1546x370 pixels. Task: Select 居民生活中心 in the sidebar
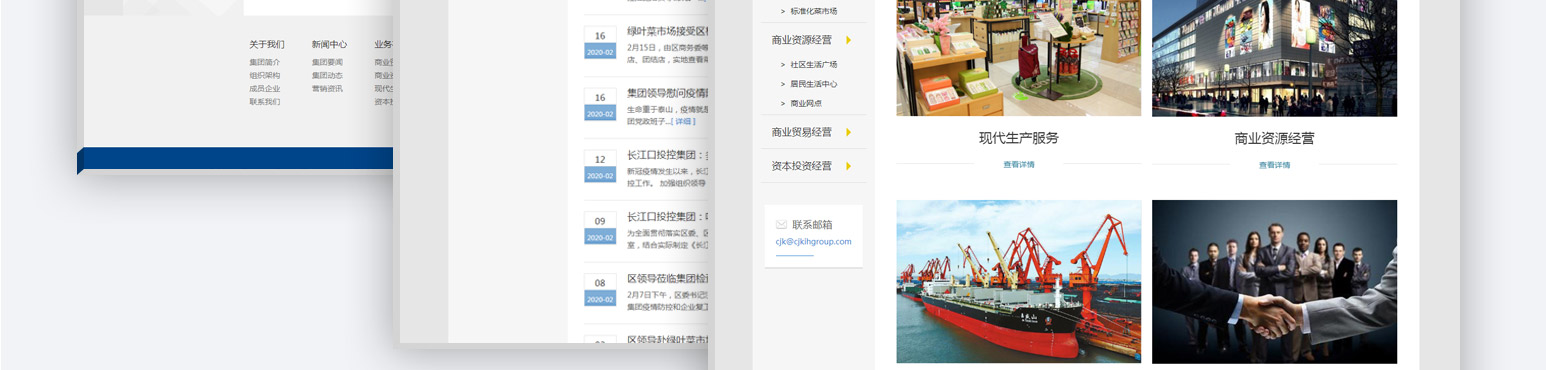[x=813, y=84]
